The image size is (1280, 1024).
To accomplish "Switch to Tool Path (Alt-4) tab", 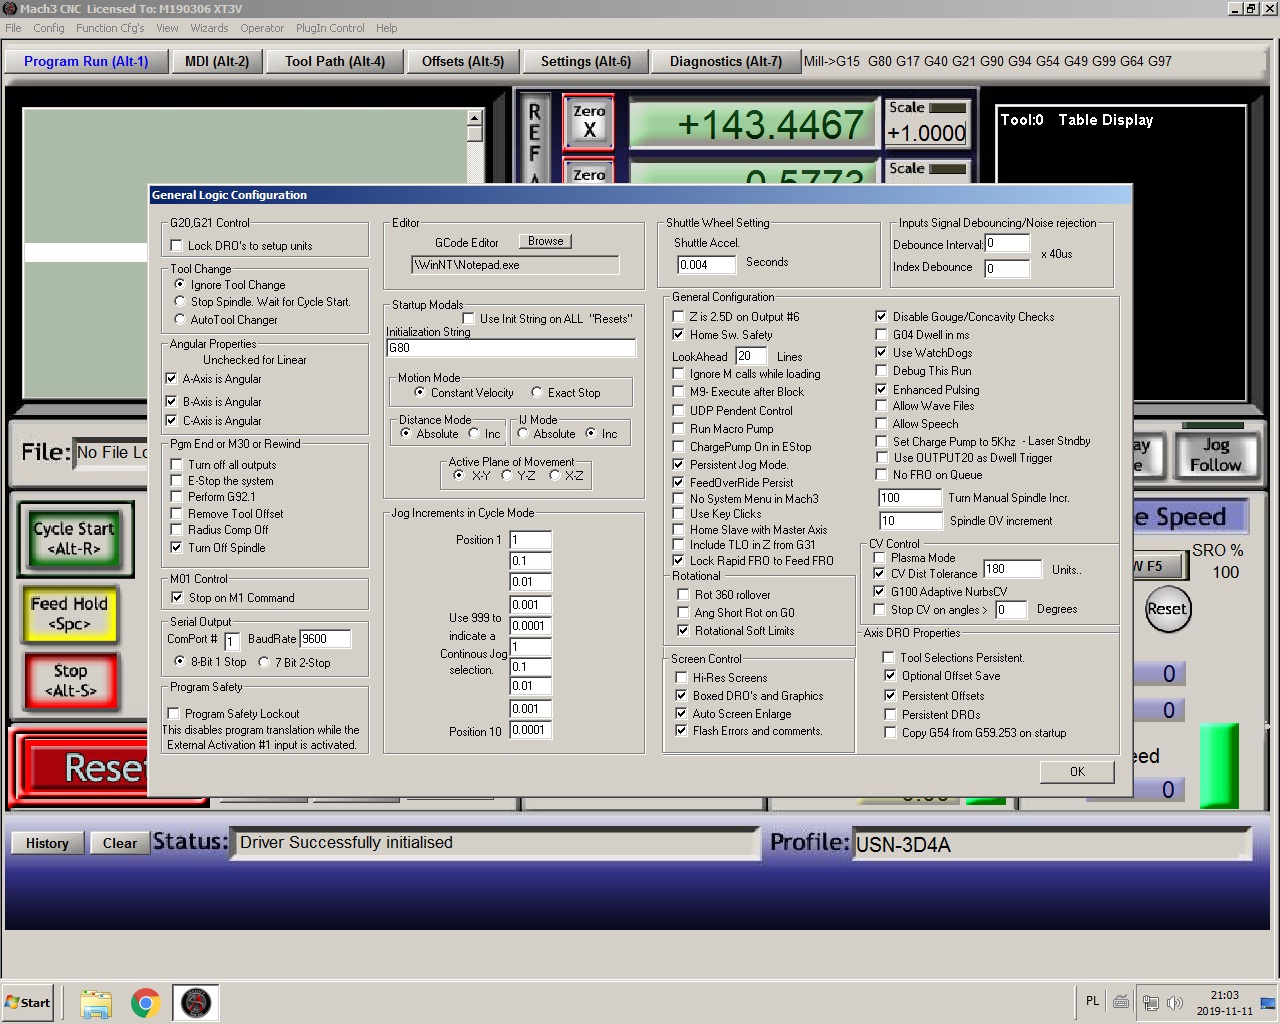I will [x=335, y=61].
